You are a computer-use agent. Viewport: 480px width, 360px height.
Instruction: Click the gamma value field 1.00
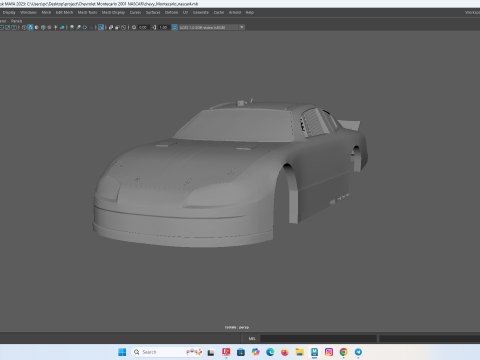click(x=163, y=27)
